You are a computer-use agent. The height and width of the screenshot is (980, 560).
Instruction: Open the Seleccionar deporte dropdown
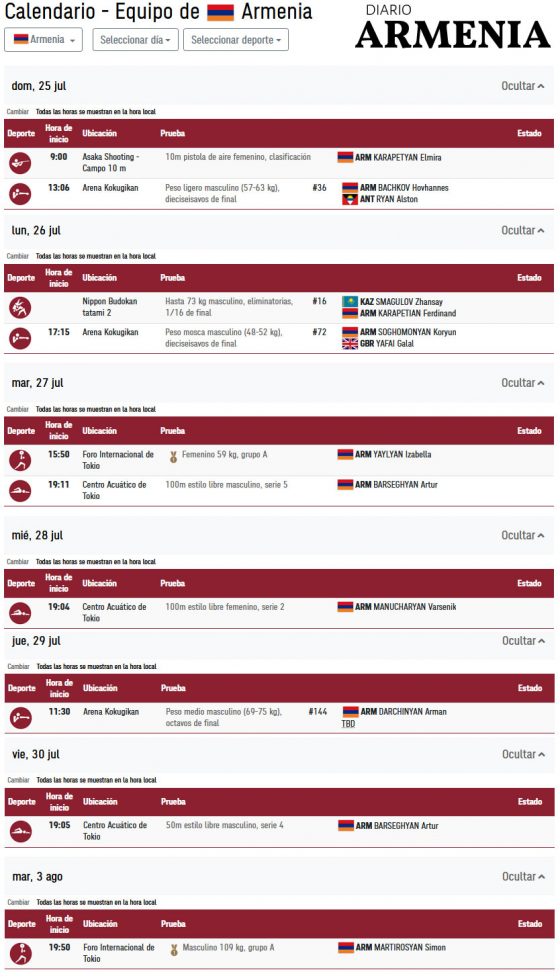[236, 40]
